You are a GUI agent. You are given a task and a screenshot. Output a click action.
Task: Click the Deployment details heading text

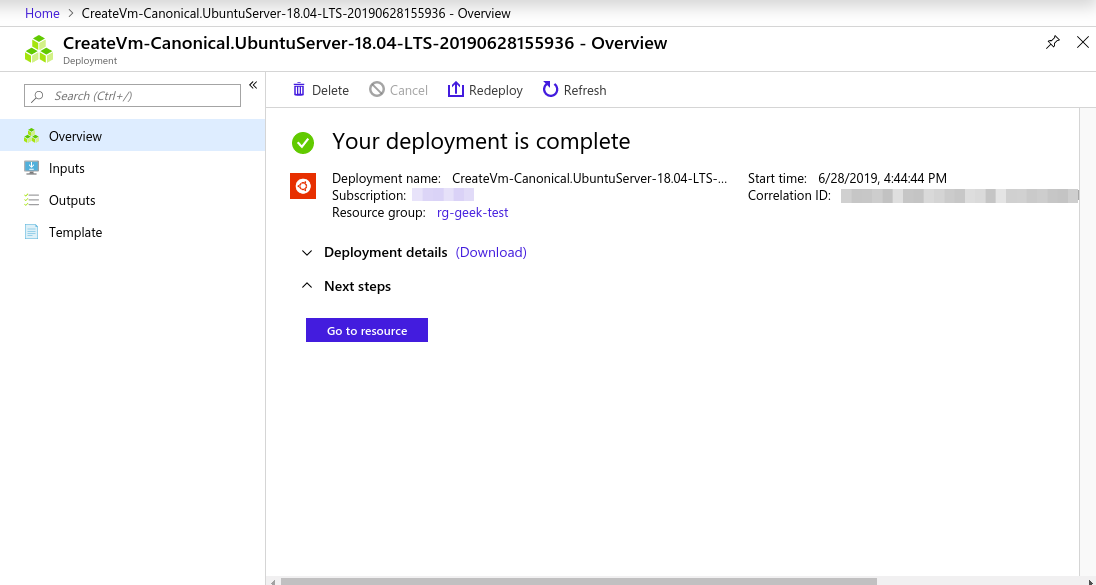(386, 252)
